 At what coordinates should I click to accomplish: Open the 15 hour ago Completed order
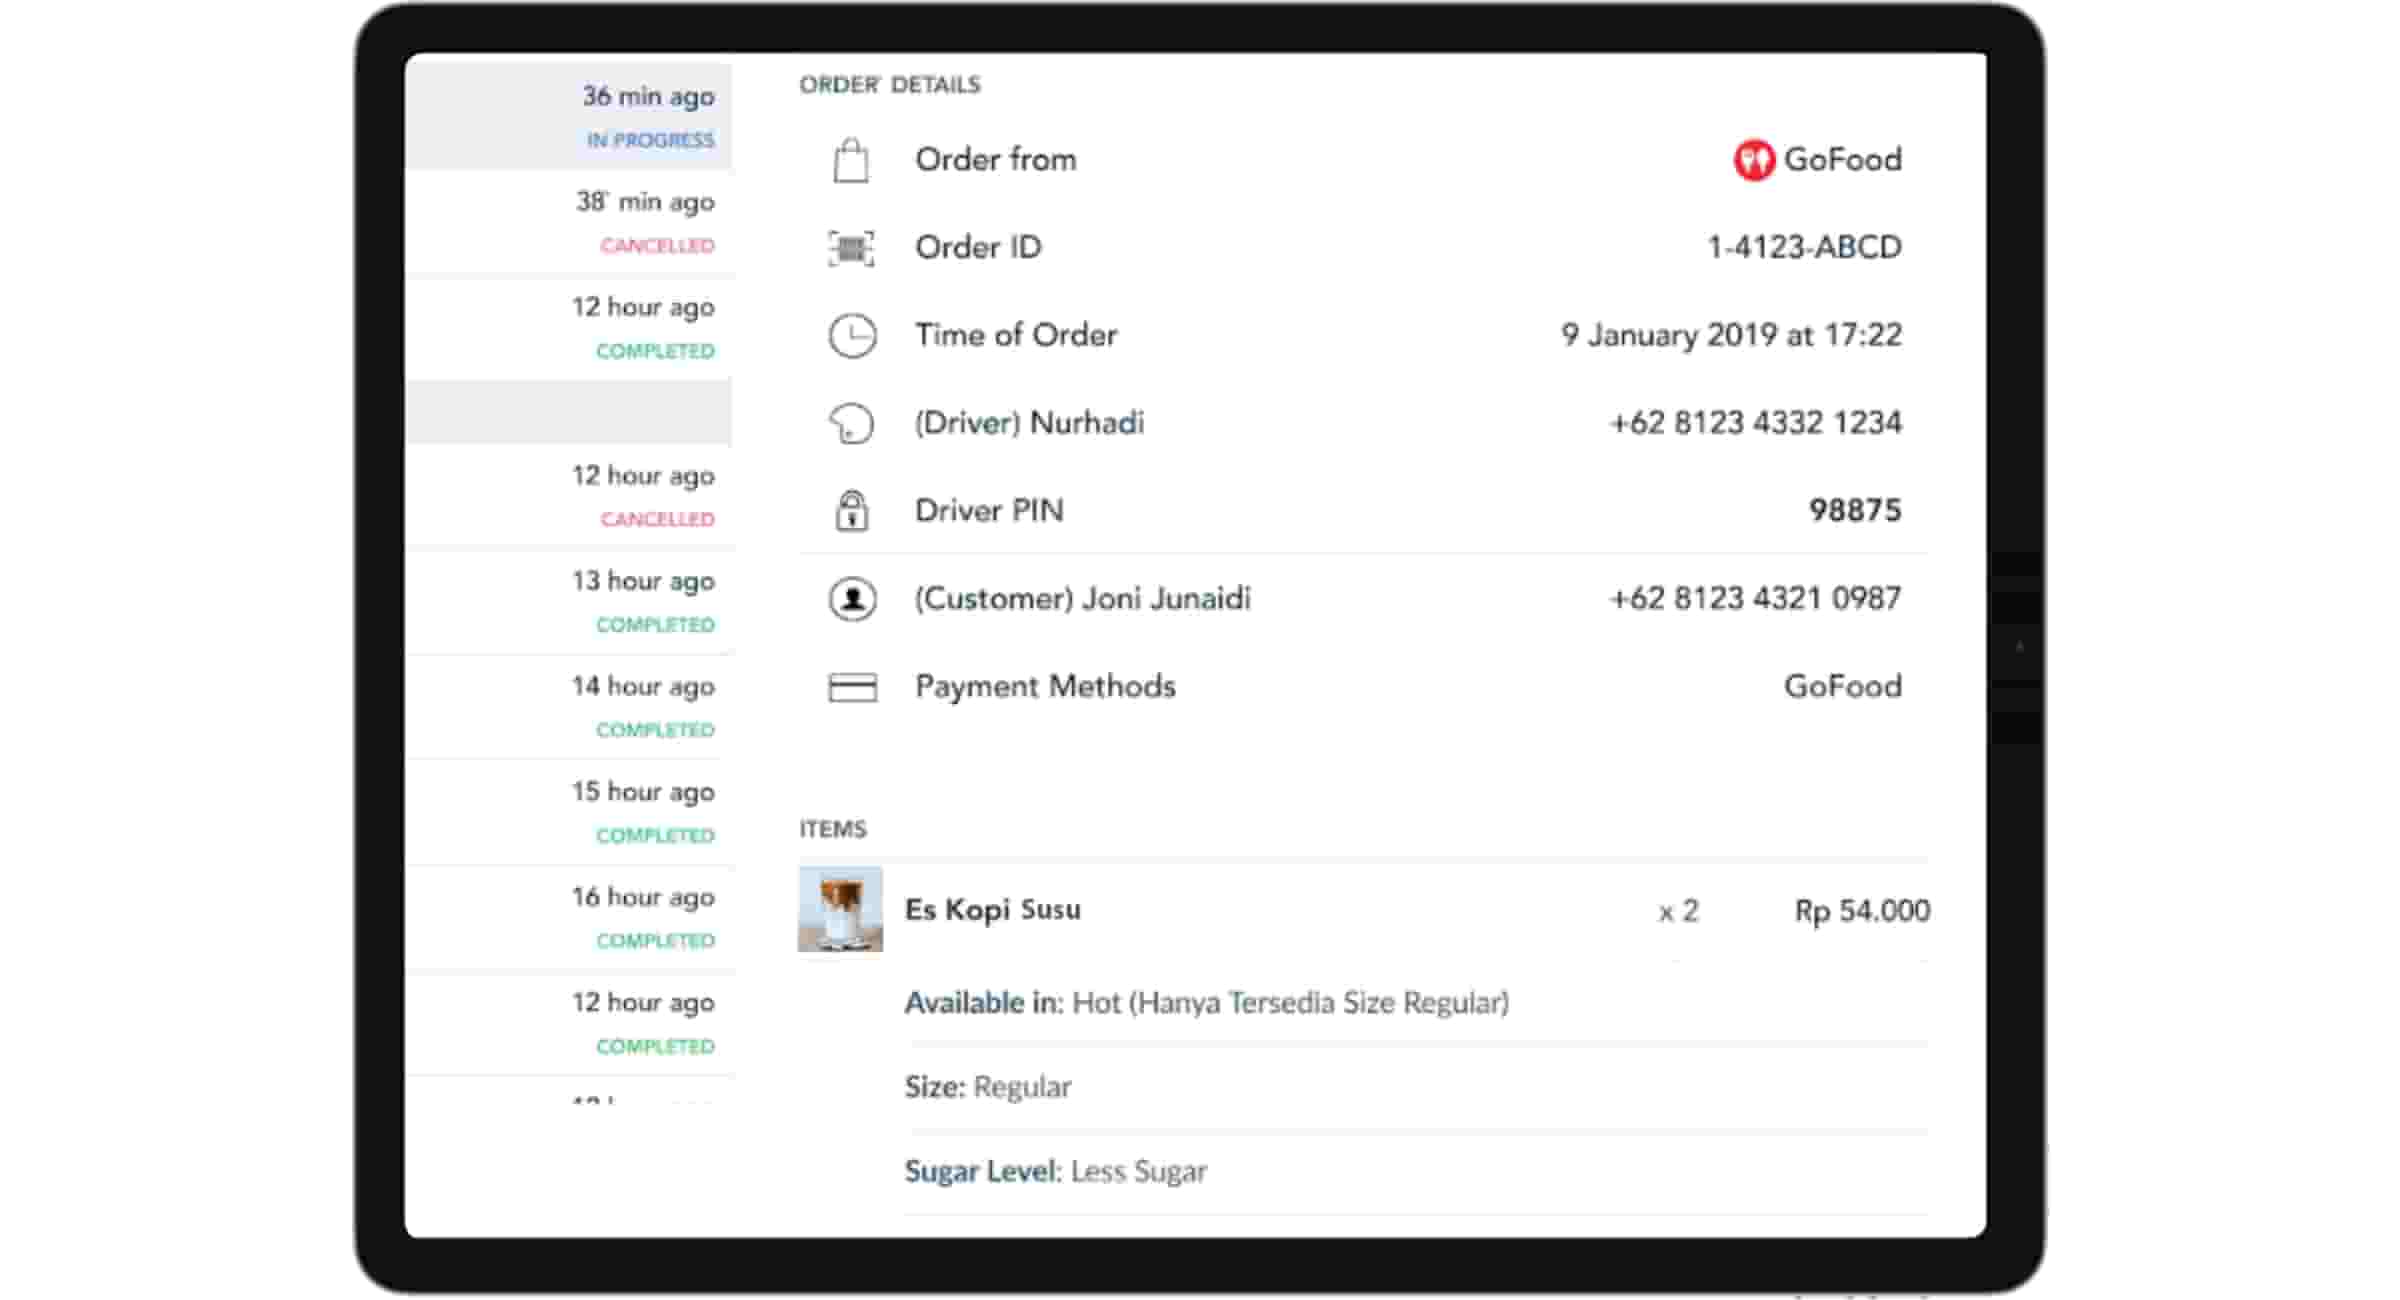coord(568,812)
